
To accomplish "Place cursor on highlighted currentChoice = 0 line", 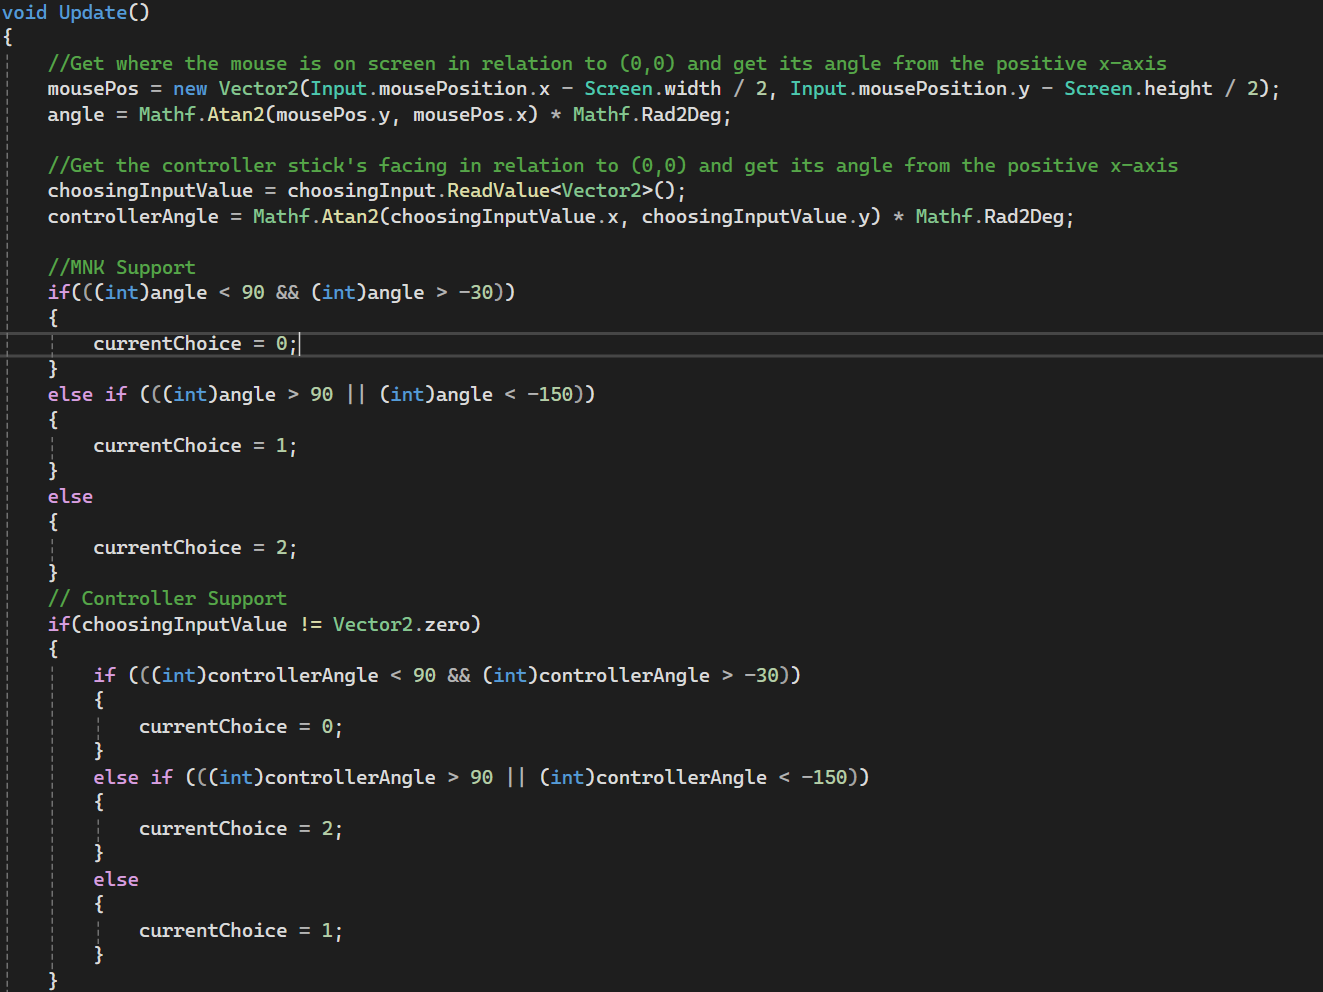I will pos(195,344).
